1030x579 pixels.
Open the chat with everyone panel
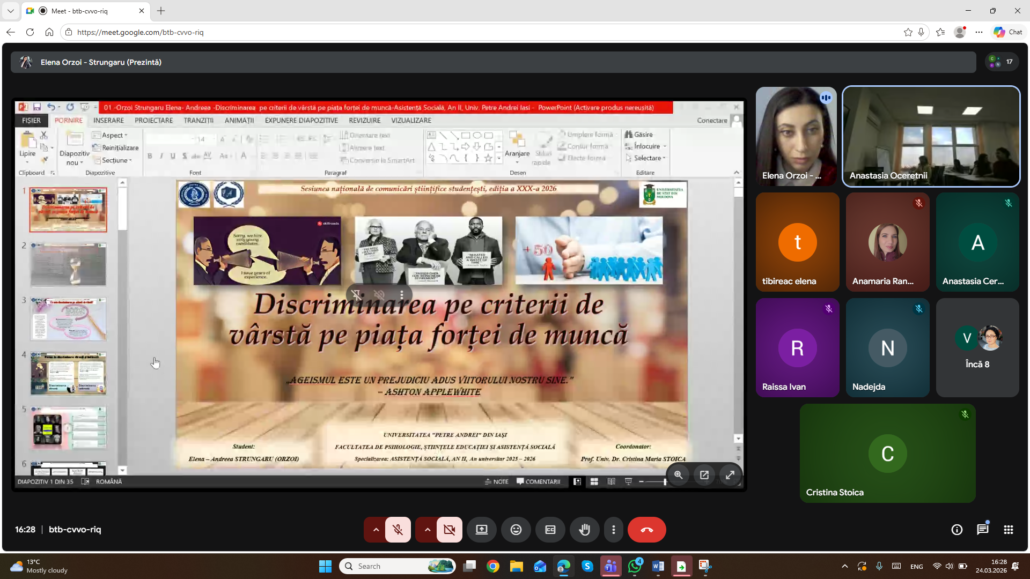click(983, 530)
